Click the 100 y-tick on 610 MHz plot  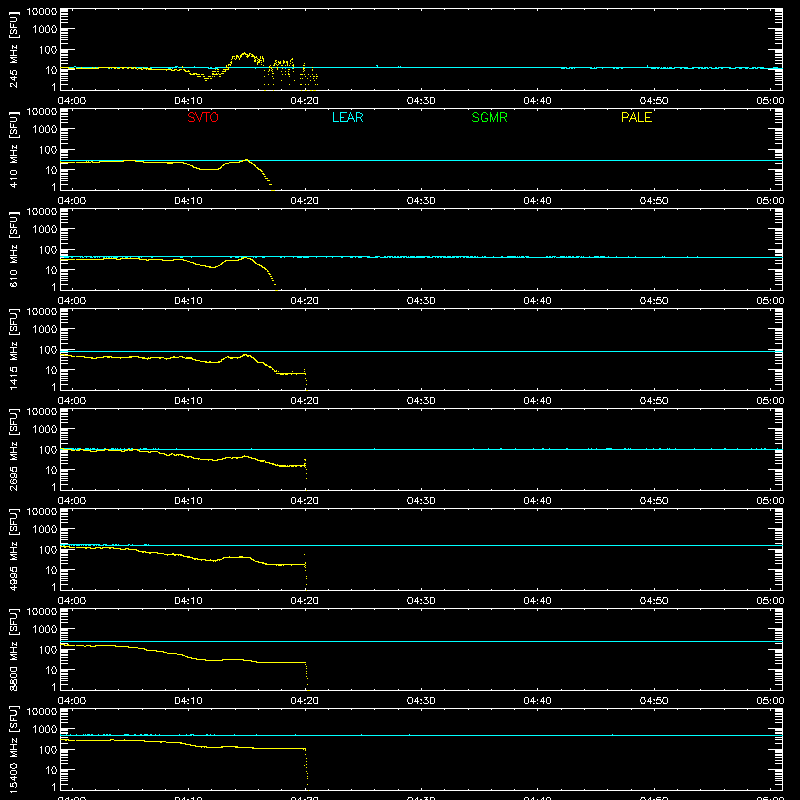pos(48,250)
